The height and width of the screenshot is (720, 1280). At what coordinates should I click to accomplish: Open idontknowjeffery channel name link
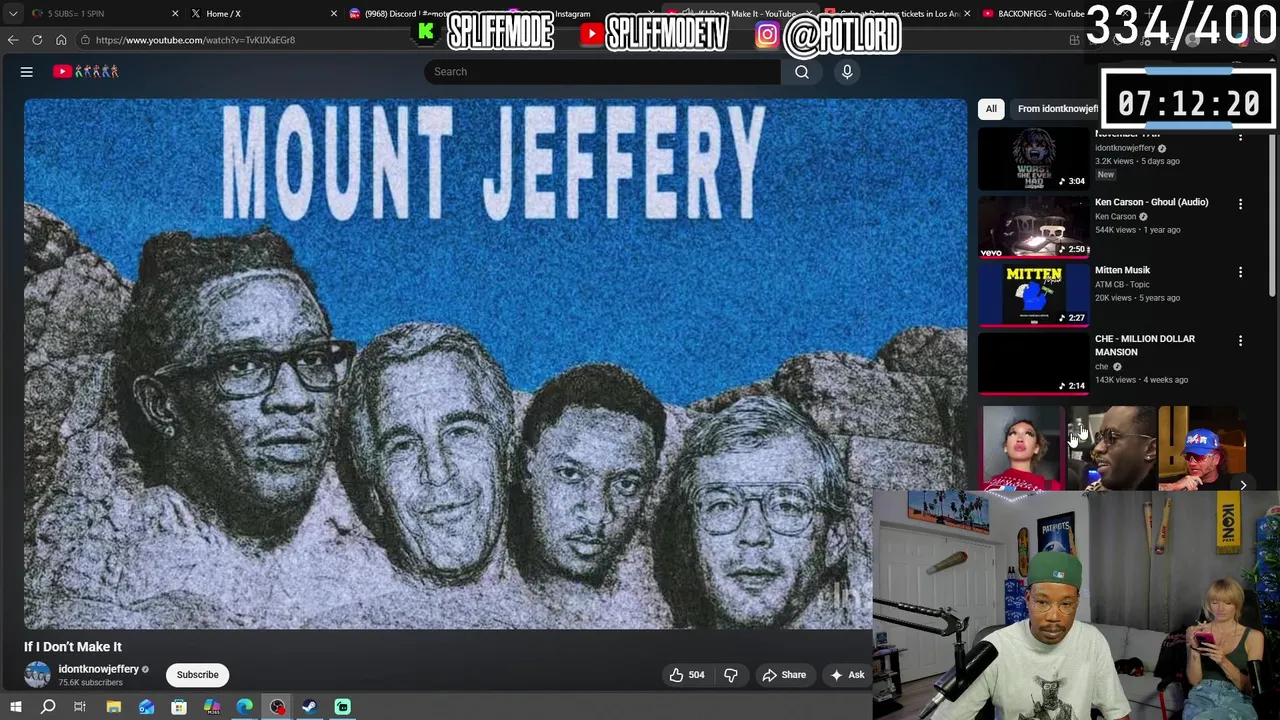coord(98,669)
